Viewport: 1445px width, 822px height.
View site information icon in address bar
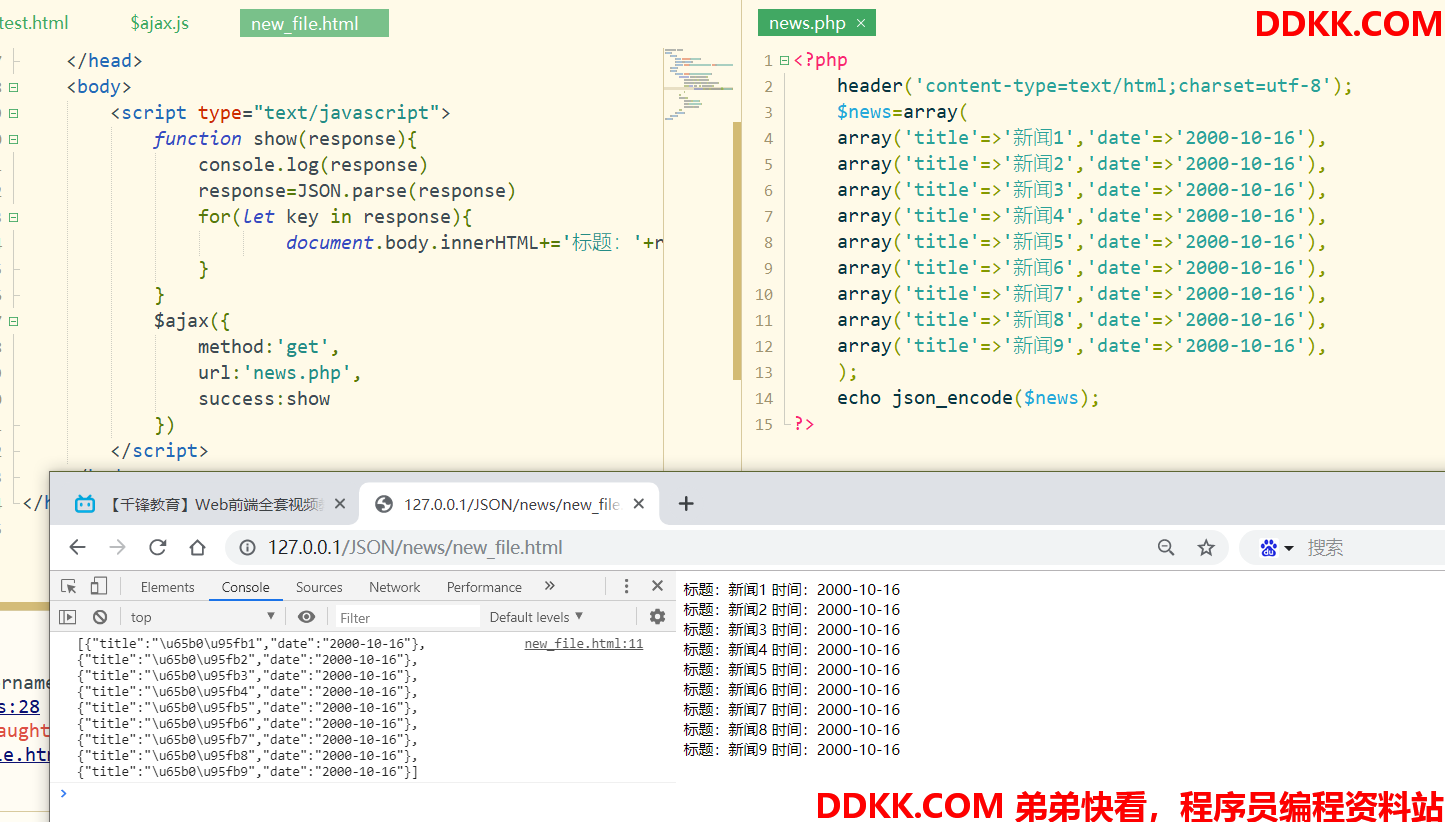(247, 547)
